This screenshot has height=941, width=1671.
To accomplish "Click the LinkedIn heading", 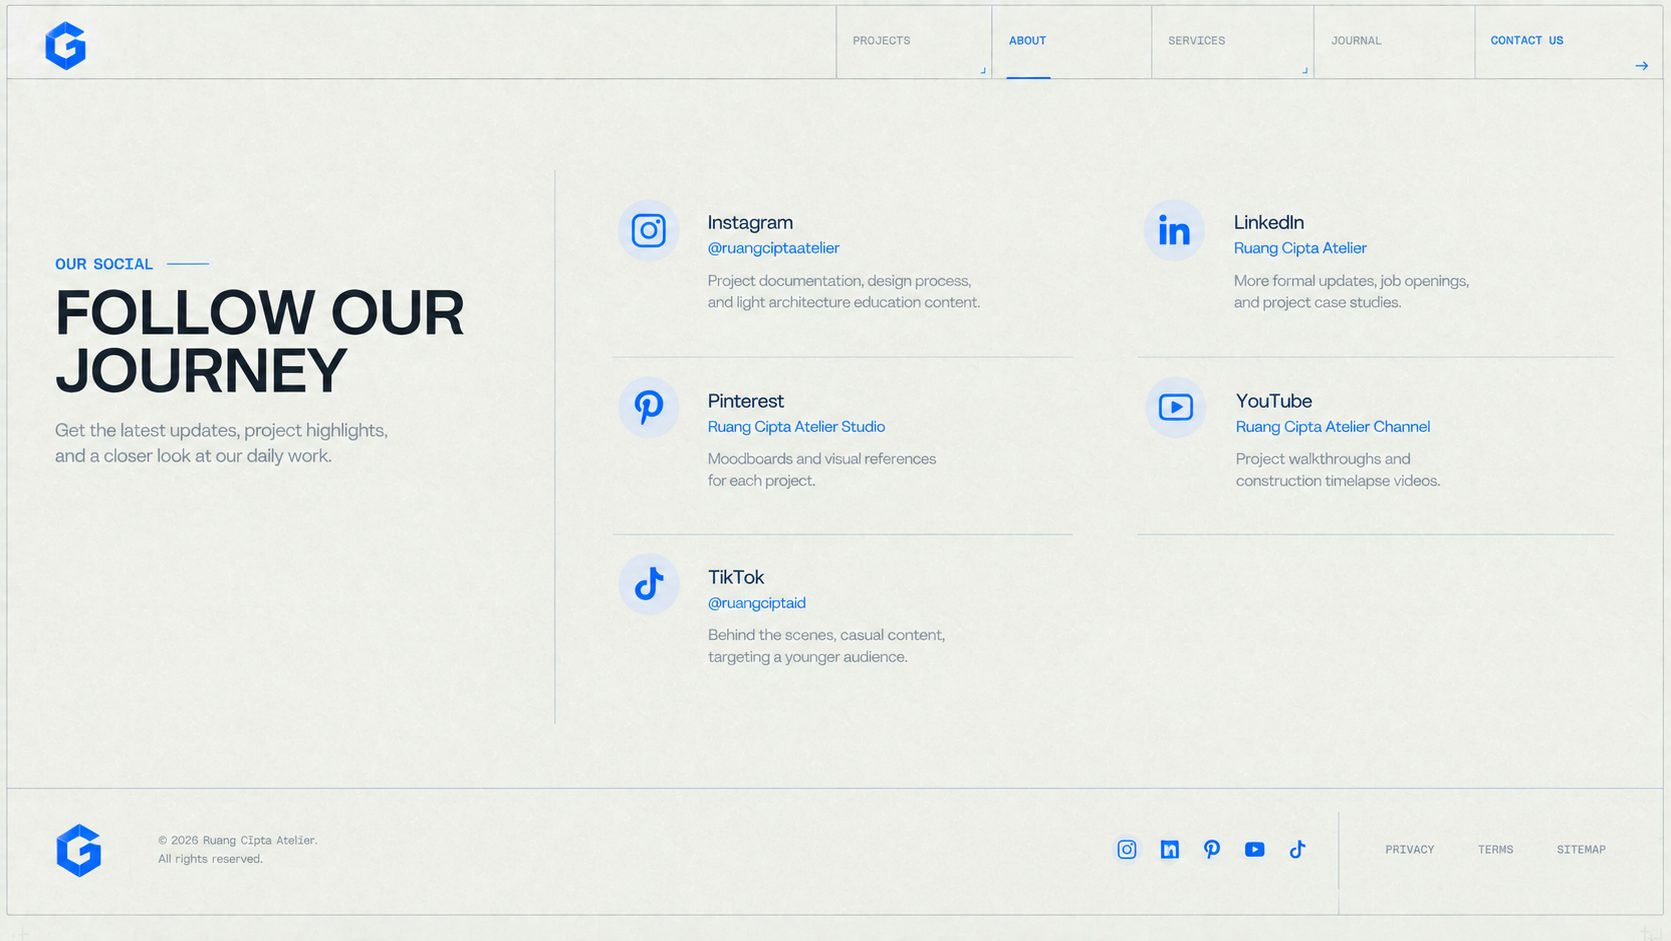I will coord(1268,222).
